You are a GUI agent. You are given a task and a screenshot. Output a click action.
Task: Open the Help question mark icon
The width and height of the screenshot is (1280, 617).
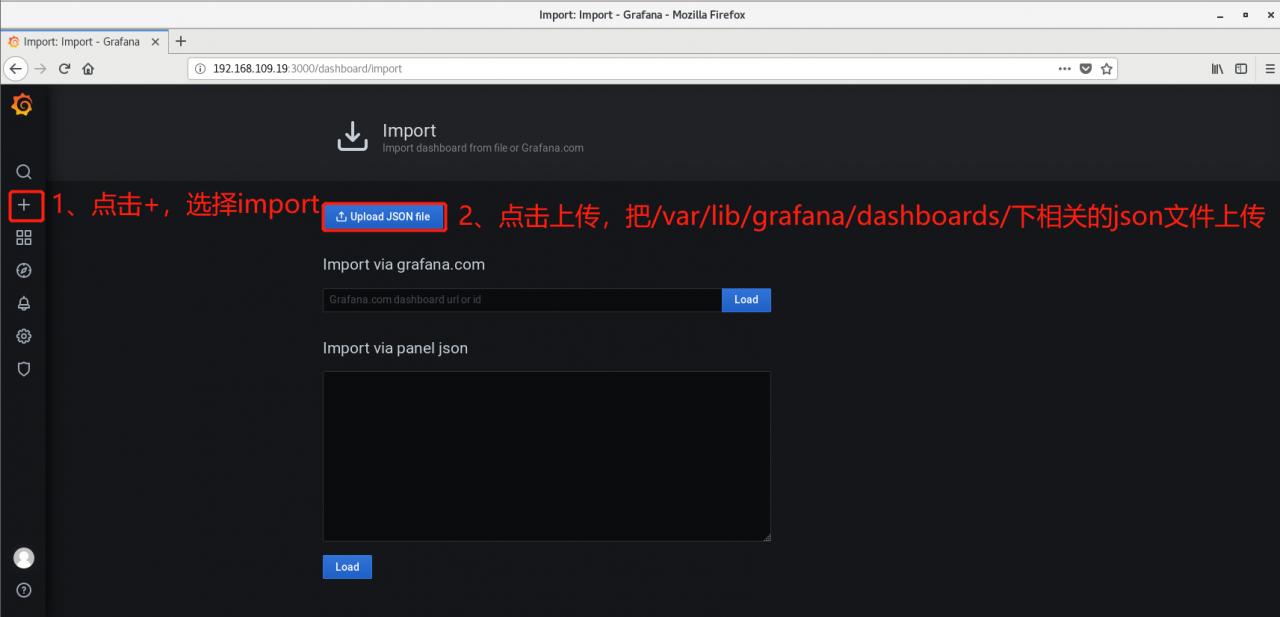(x=24, y=590)
